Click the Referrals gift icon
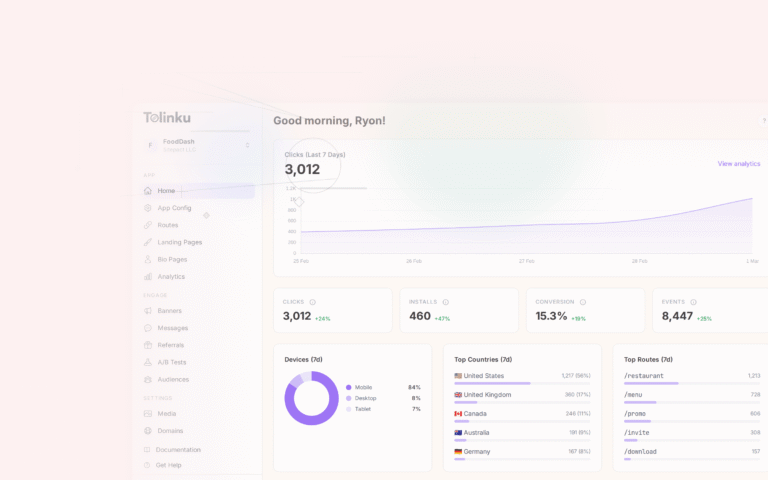 148,345
